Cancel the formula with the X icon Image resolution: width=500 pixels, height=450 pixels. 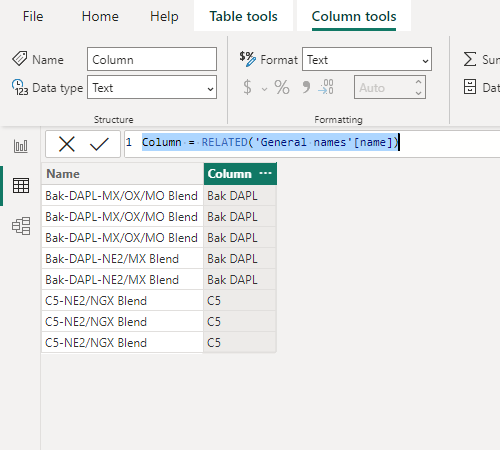67,144
